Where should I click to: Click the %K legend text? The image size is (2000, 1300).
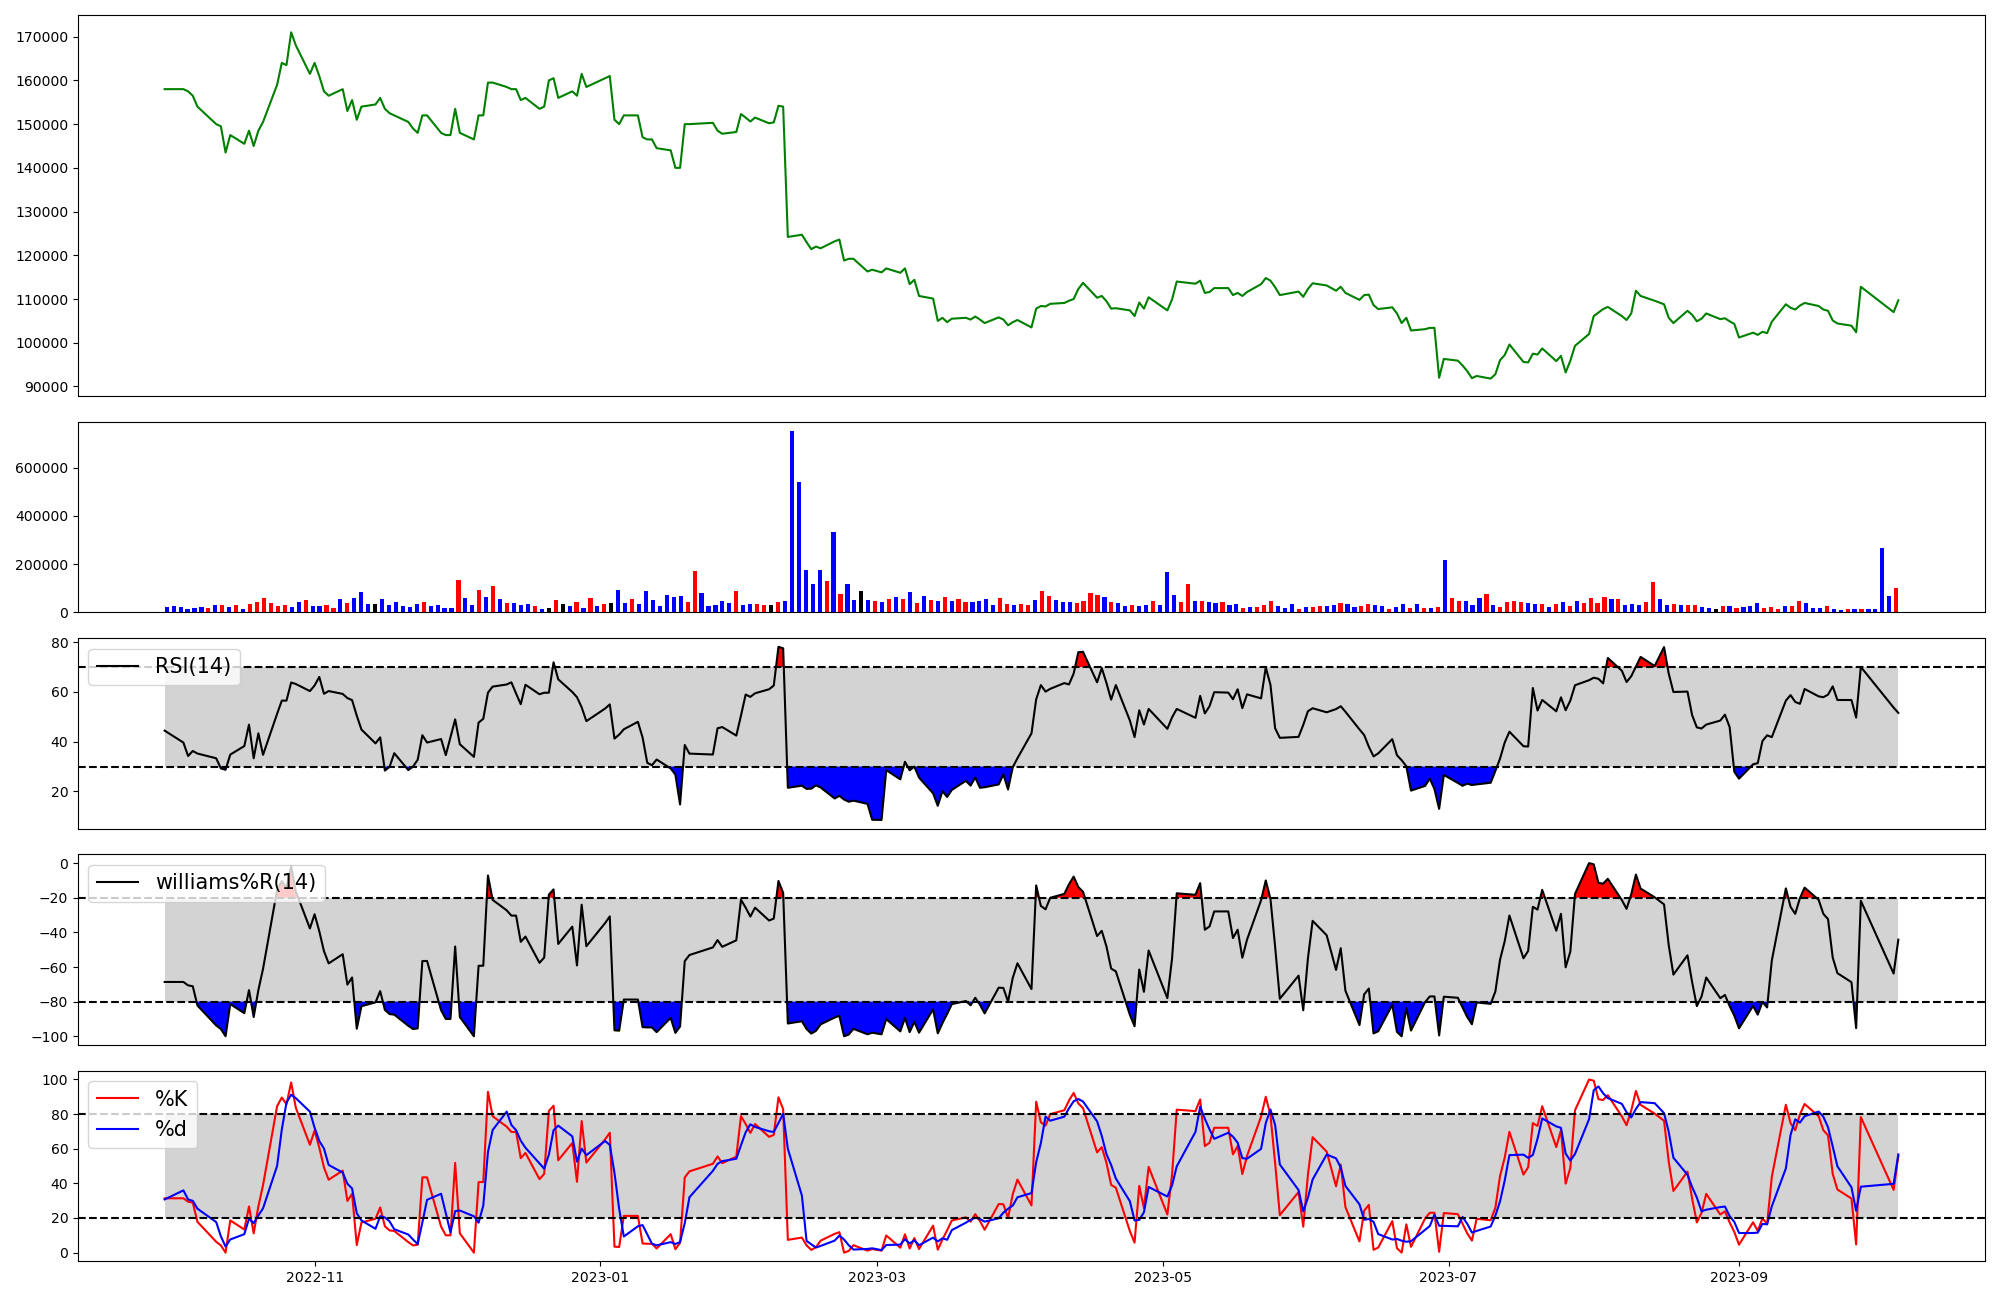coord(171,1099)
